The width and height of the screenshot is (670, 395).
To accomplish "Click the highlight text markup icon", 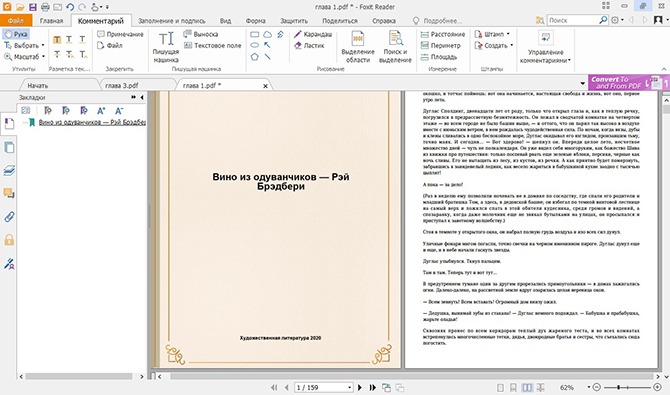I will point(57,40).
